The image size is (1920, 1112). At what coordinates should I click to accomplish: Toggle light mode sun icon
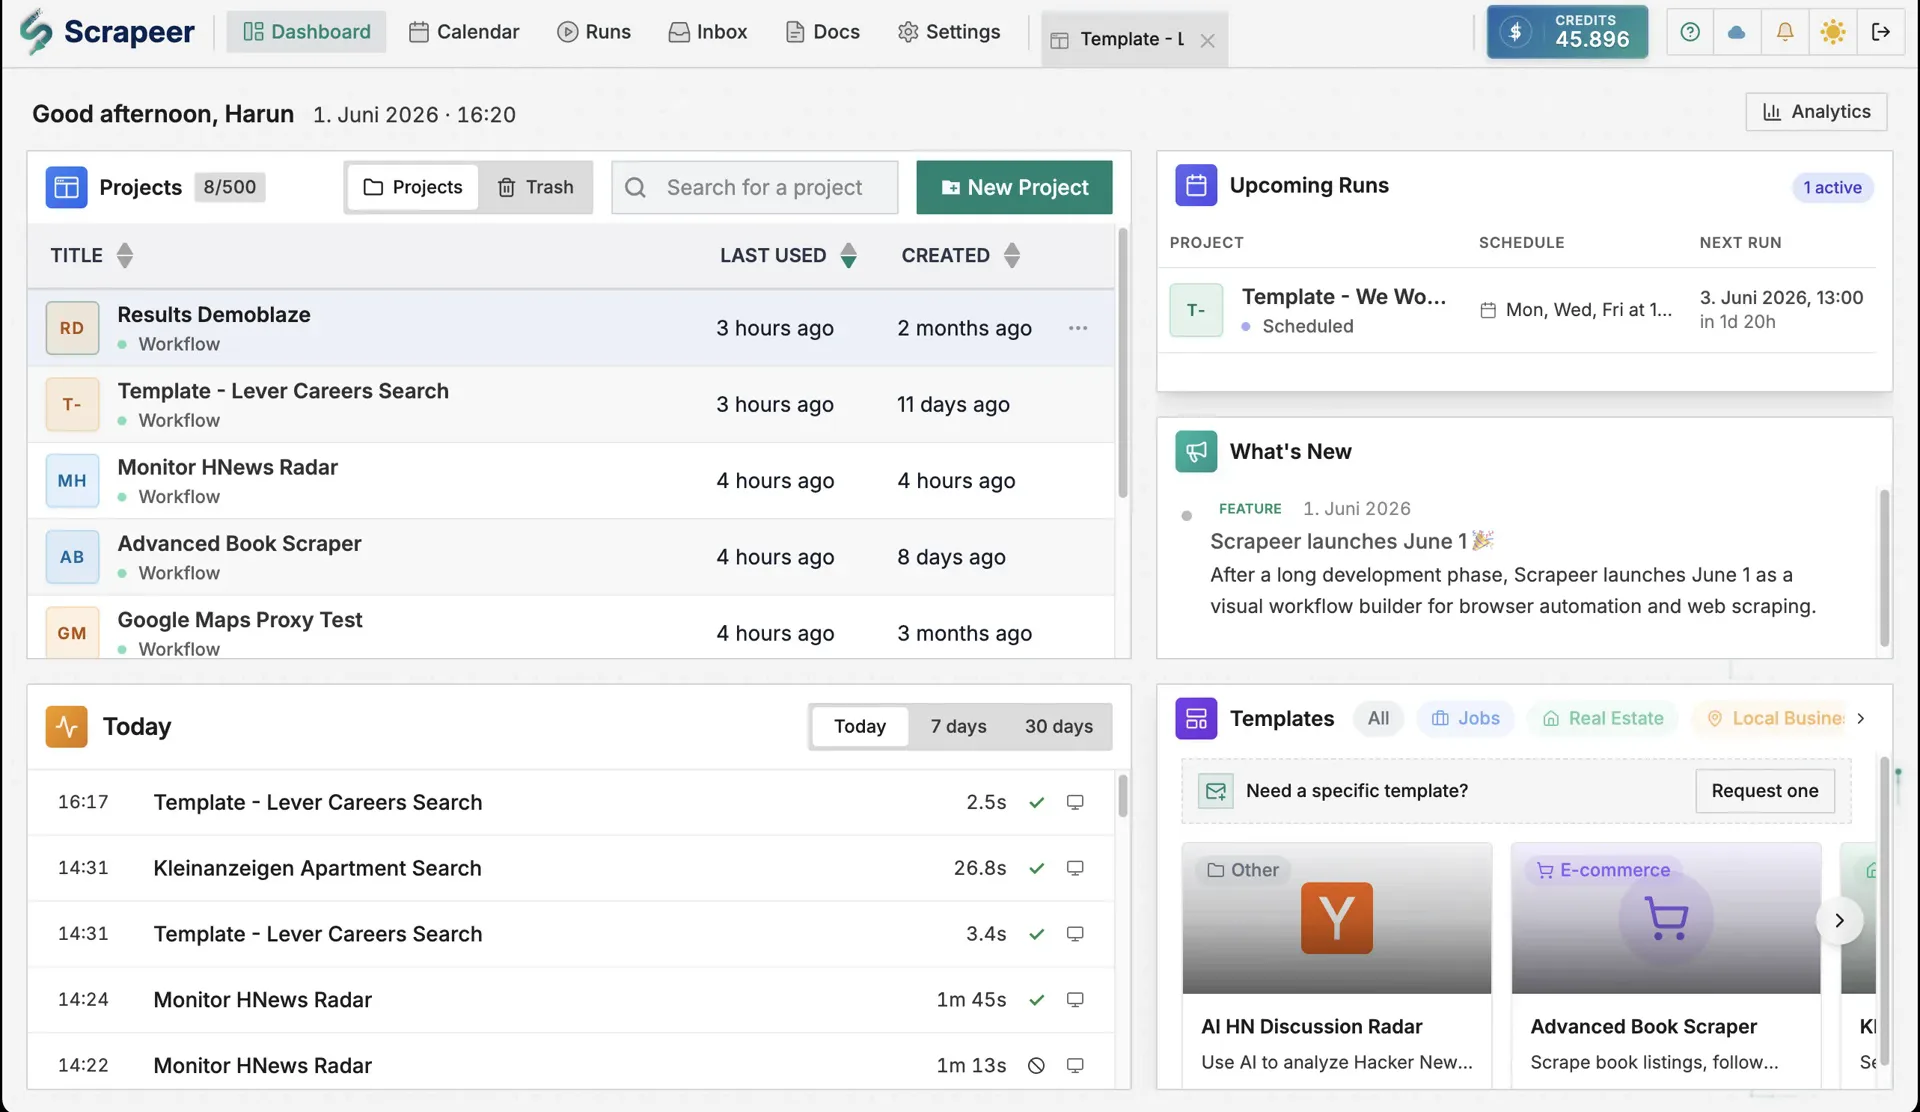pos(1833,32)
